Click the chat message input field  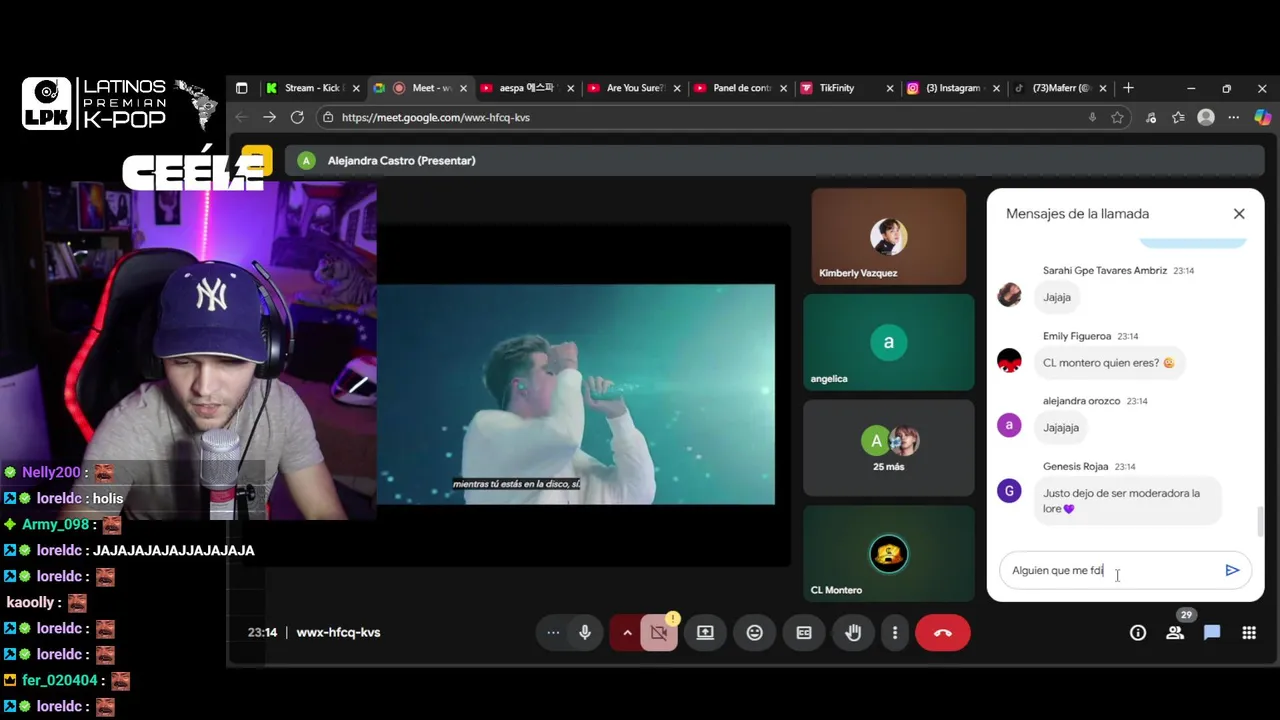(1112, 570)
